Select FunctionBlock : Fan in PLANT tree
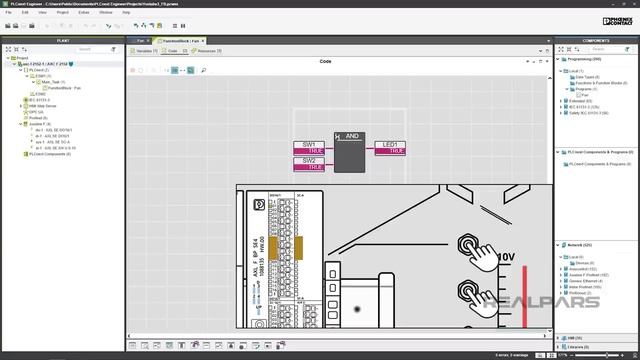Screen dimensions: 640x360 pyautogui.click(x=64, y=88)
